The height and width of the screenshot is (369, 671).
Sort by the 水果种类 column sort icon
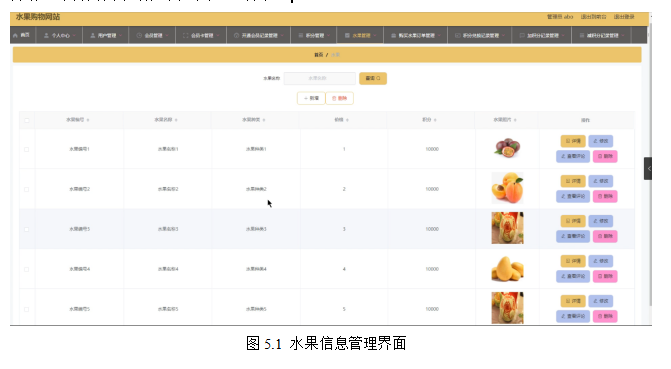click(x=264, y=120)
